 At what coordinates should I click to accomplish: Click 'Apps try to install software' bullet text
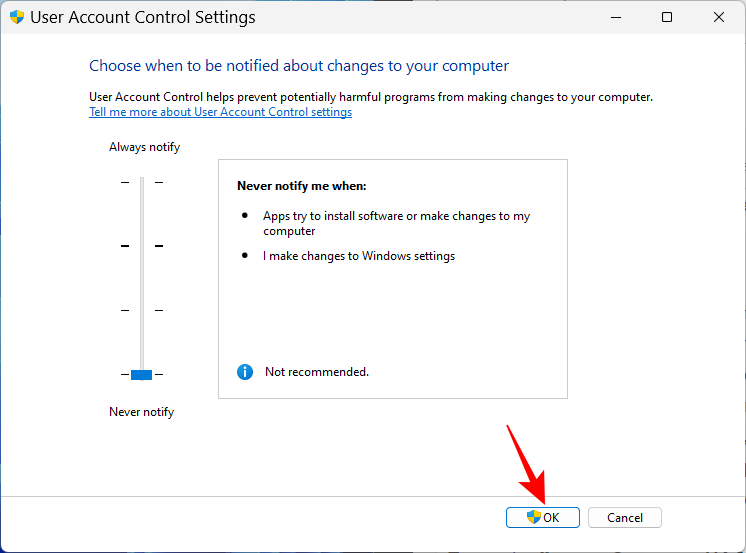pyautogui.click(x=396, y=223)
